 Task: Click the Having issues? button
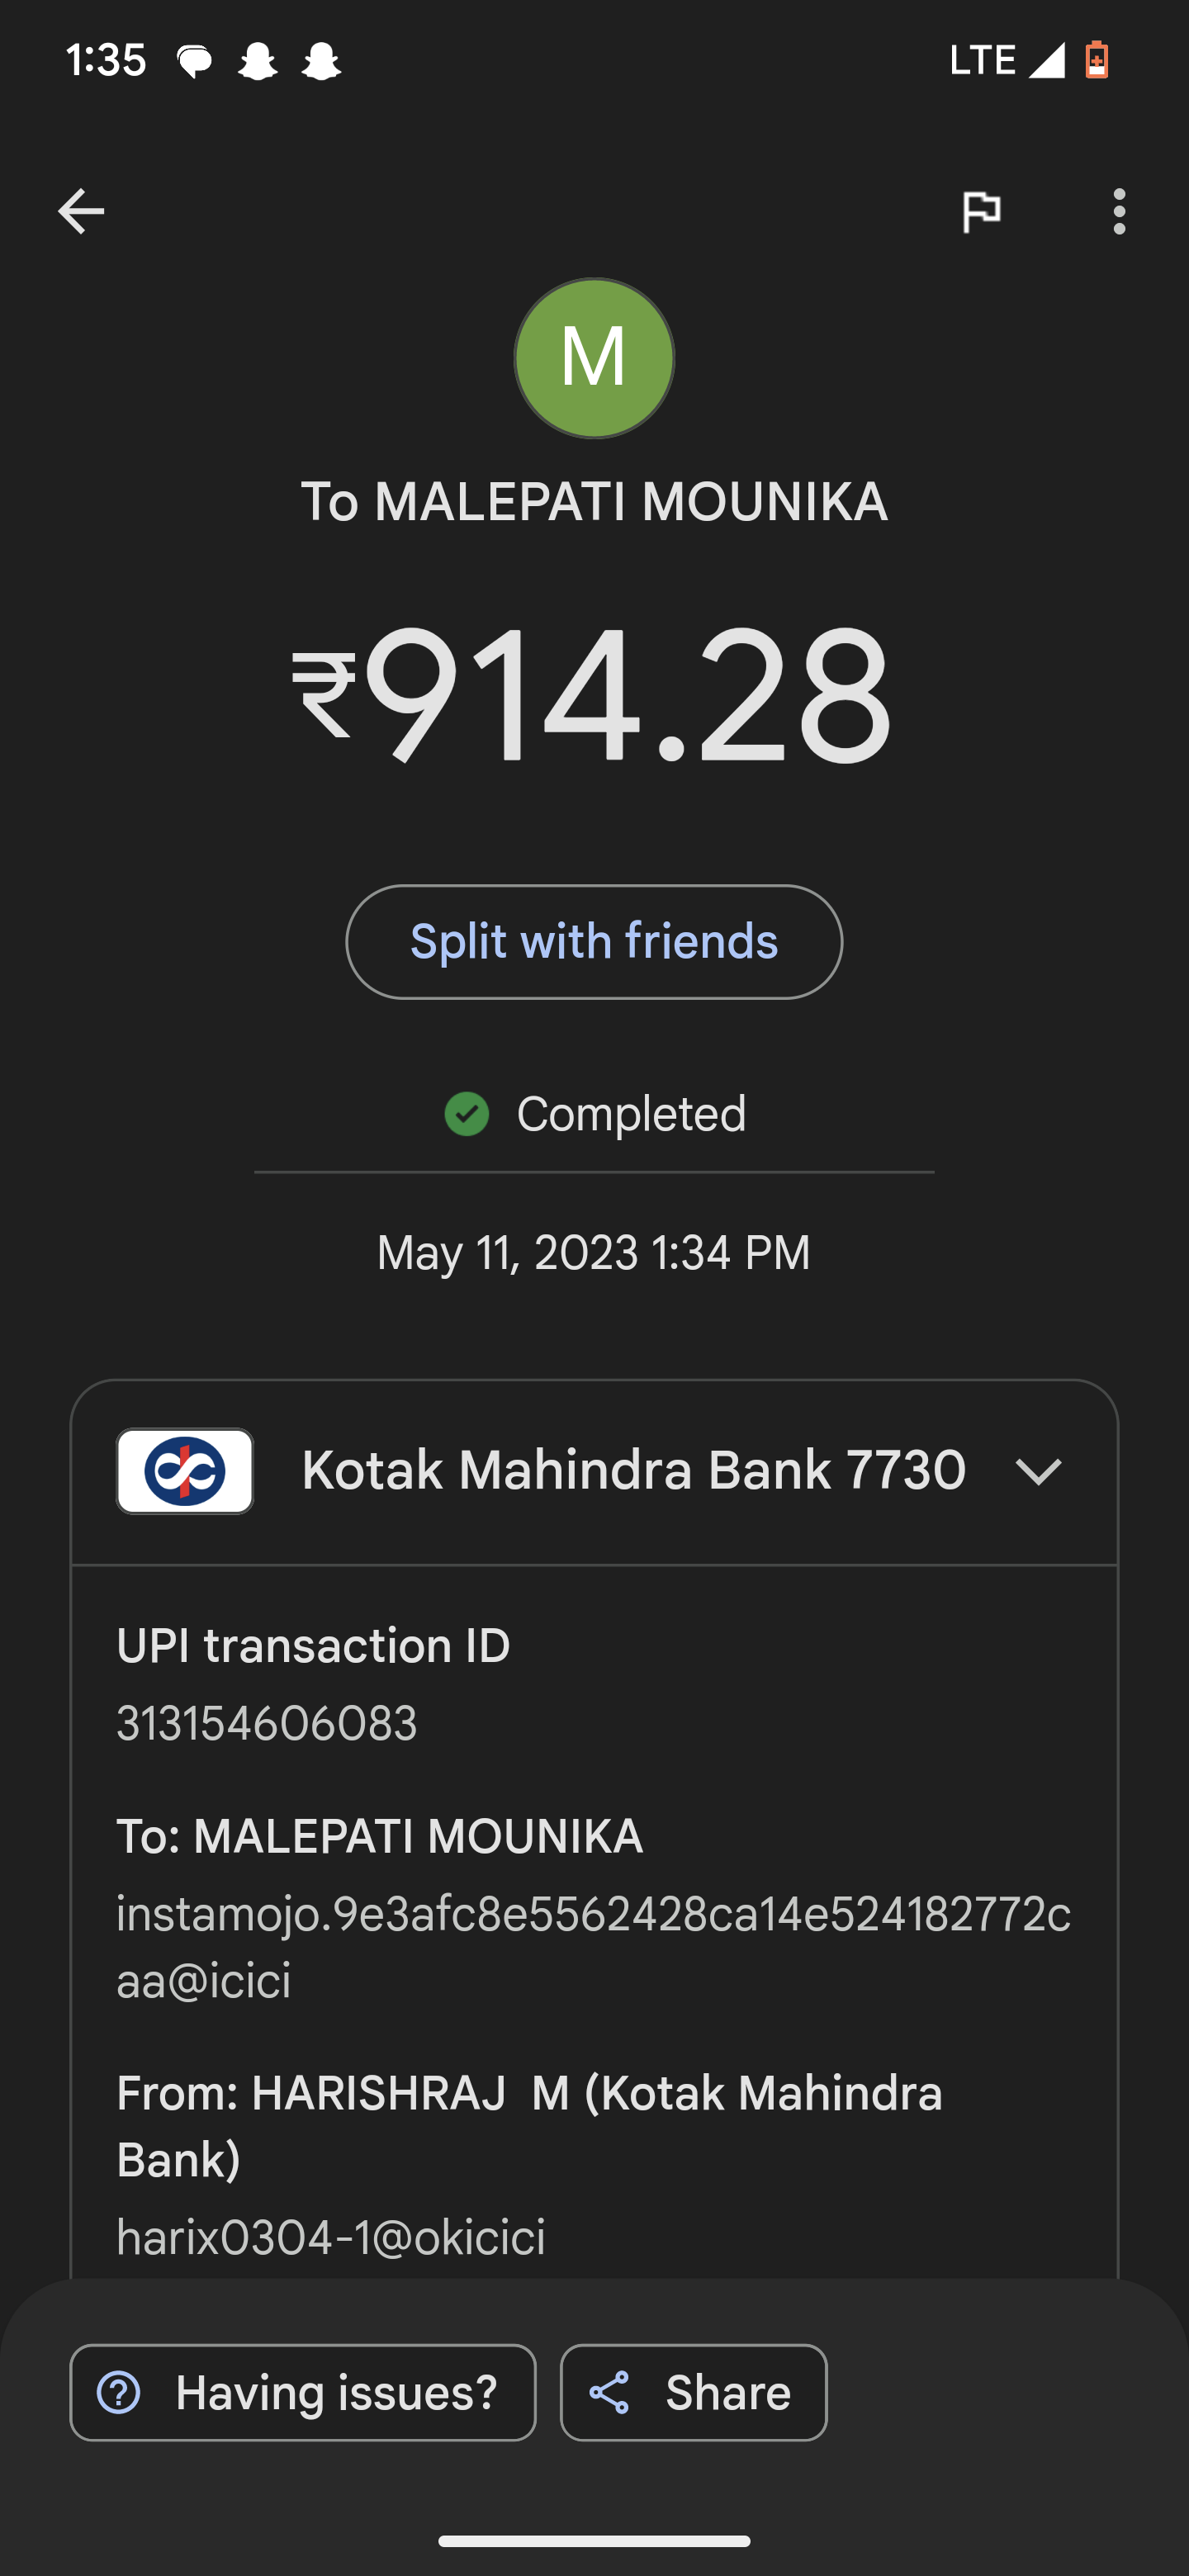coord(303,2393)
